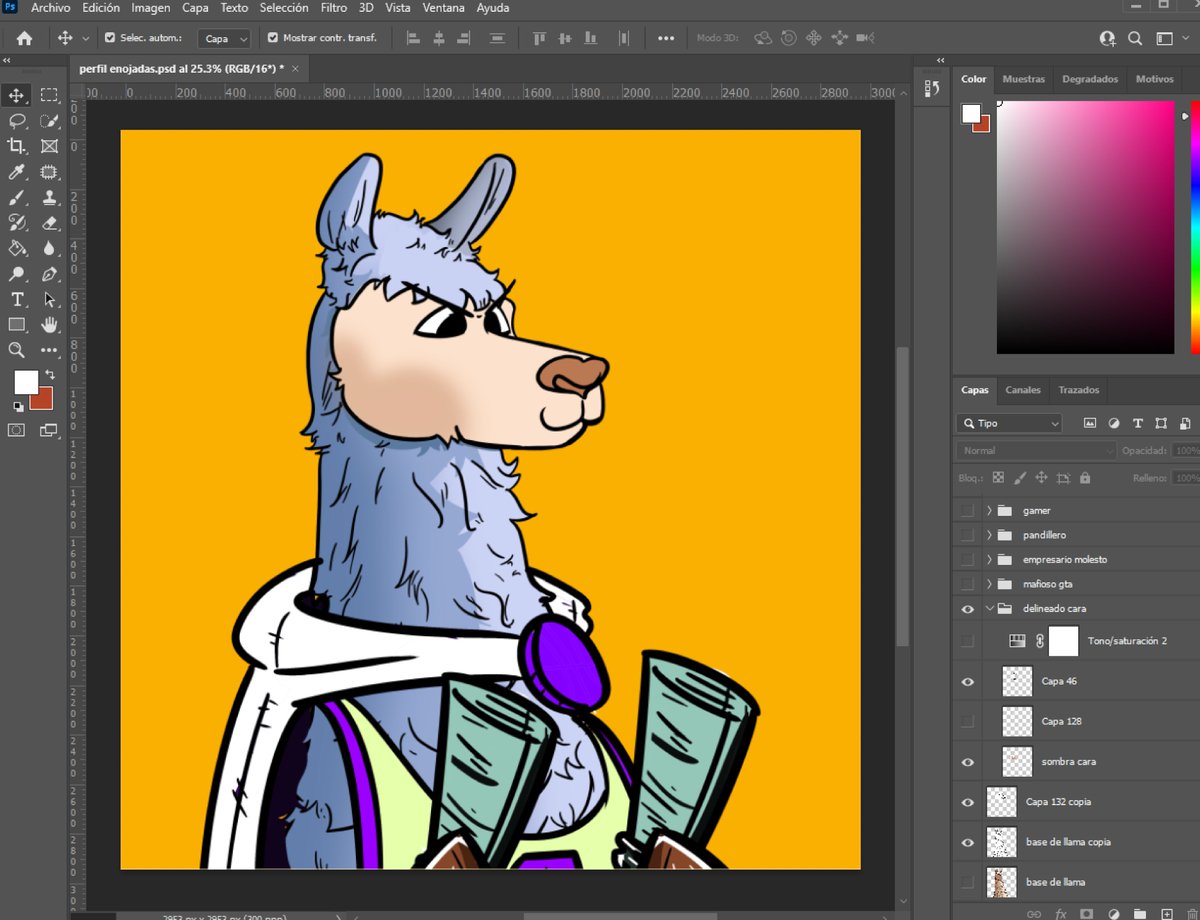Viewport: 1200px width, 920px height.
Task: Open the Tipo layer filter dropdown
Action: click(1009, 423)
